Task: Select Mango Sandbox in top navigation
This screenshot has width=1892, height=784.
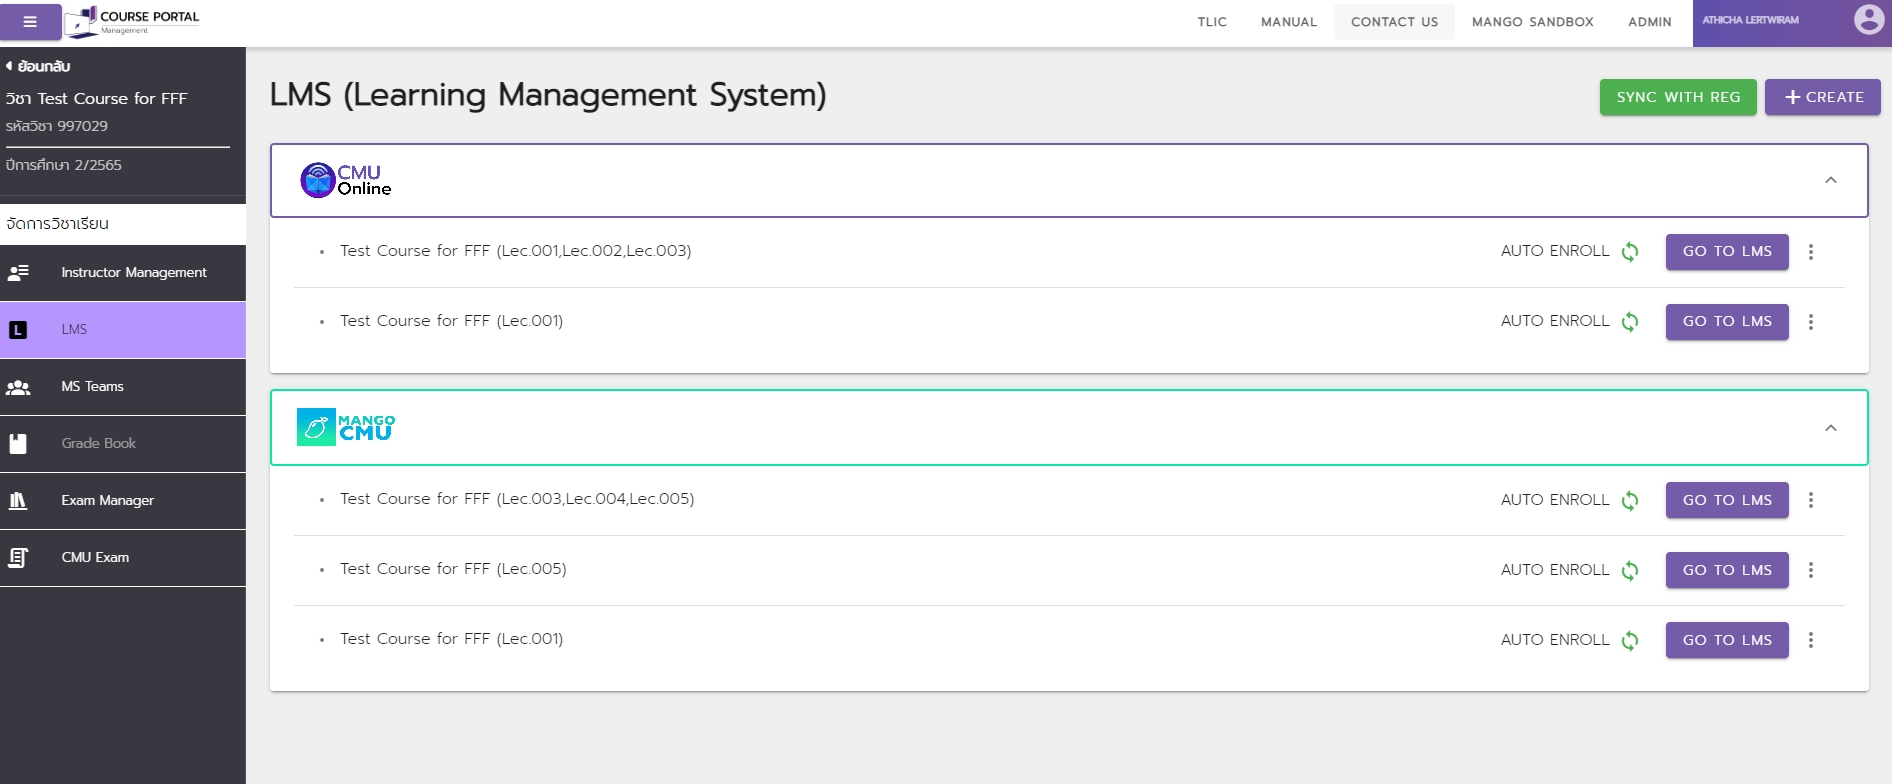Action: [1532, 22]
